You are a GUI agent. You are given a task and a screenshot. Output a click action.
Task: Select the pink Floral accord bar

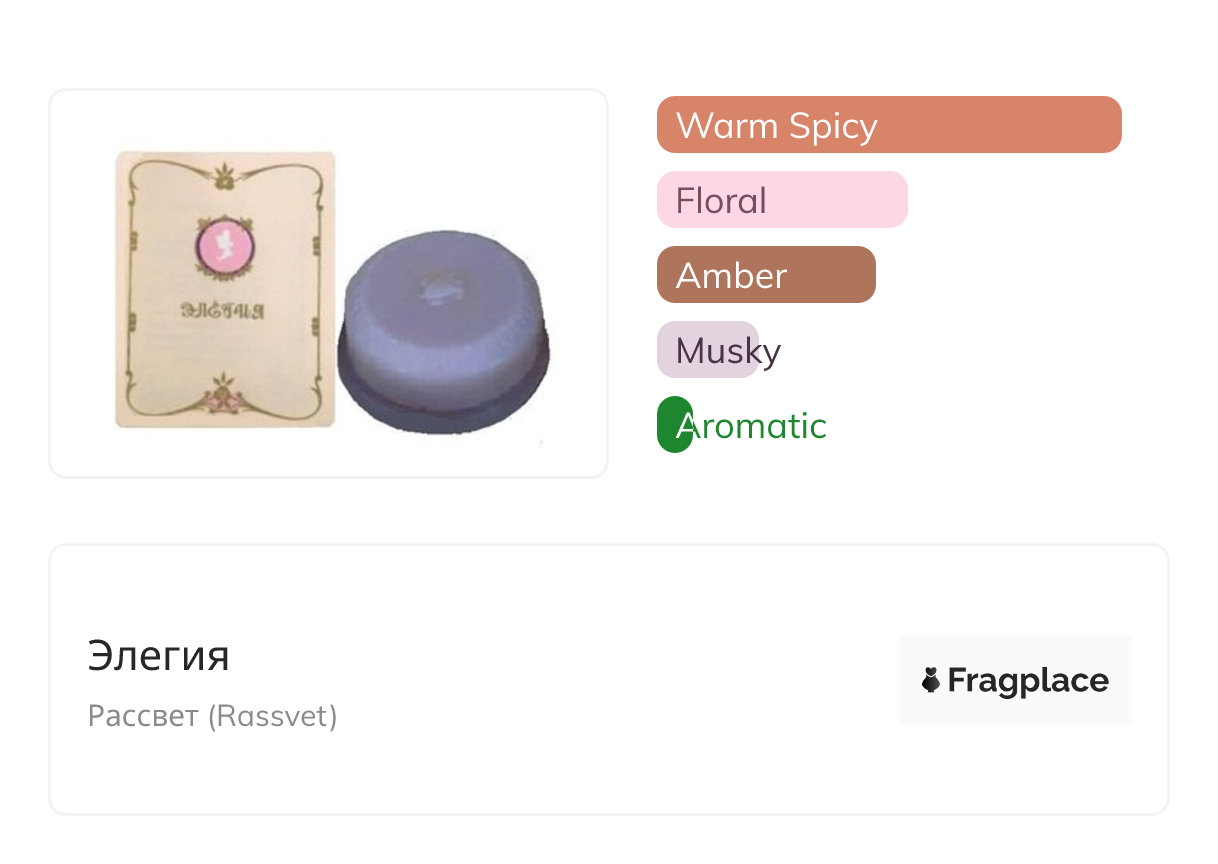click(x=781, y=200)
